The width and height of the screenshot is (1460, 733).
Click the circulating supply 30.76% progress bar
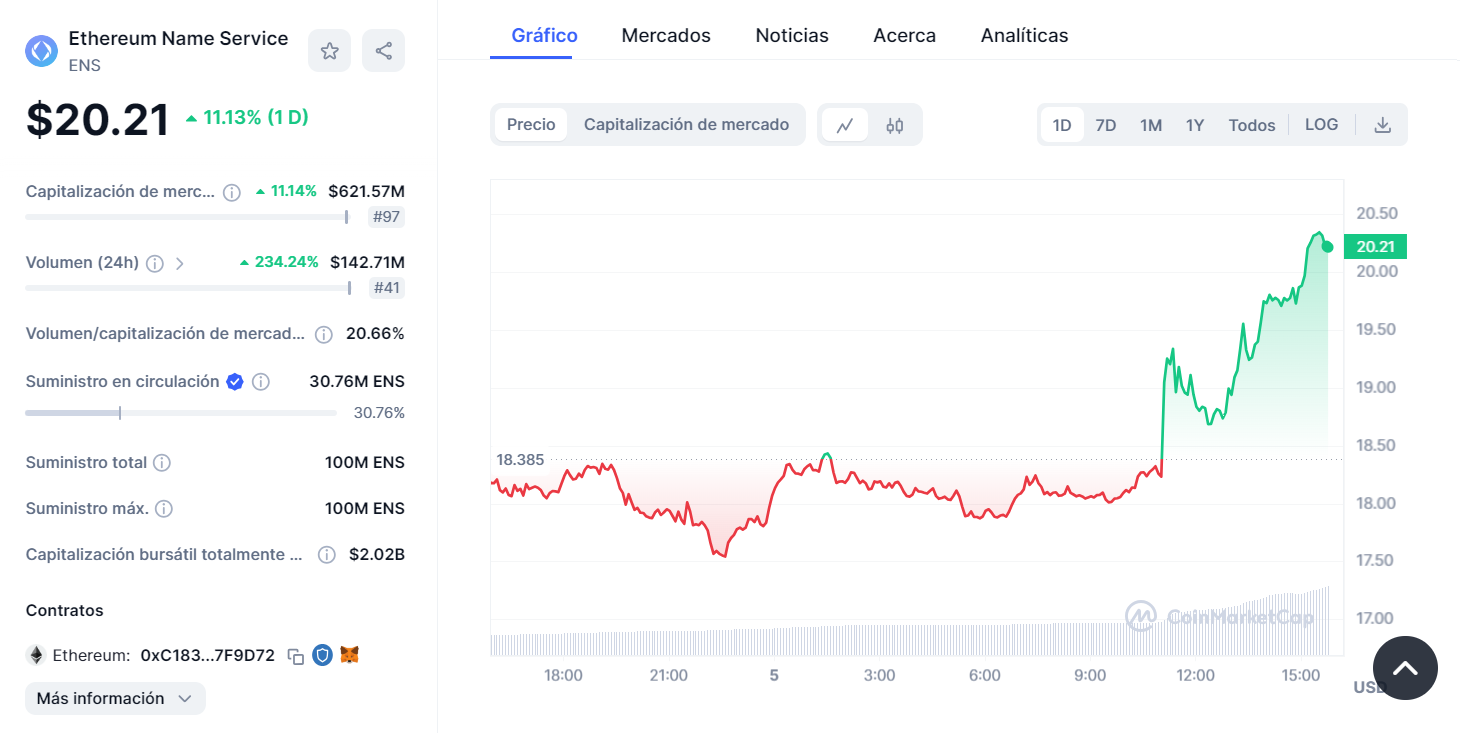[181, 413]
